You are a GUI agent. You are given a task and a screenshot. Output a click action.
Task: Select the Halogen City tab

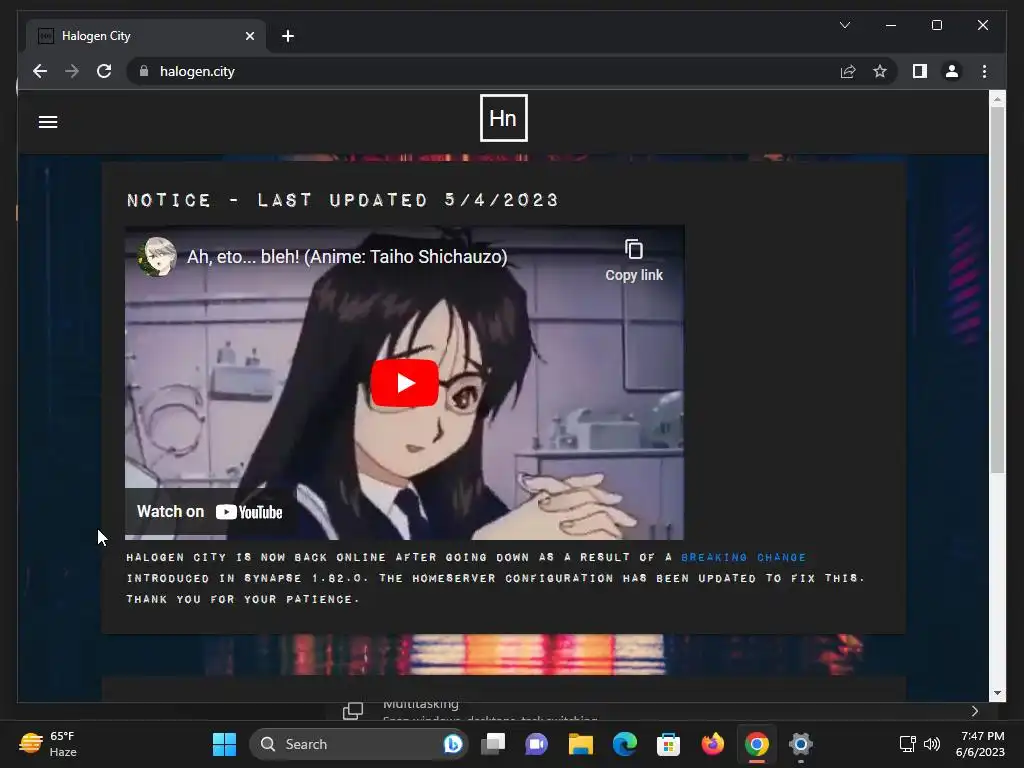click(x=146, y=36)
